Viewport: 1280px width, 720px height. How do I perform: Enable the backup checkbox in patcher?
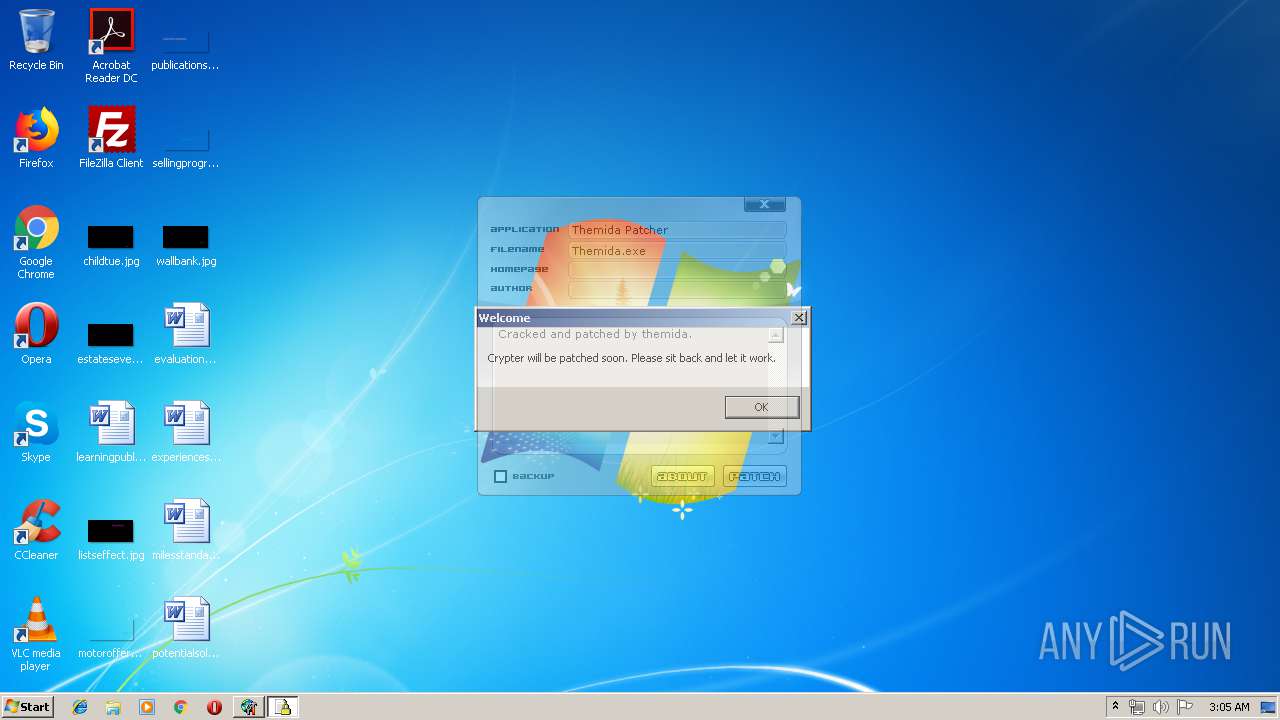[501, 477]
